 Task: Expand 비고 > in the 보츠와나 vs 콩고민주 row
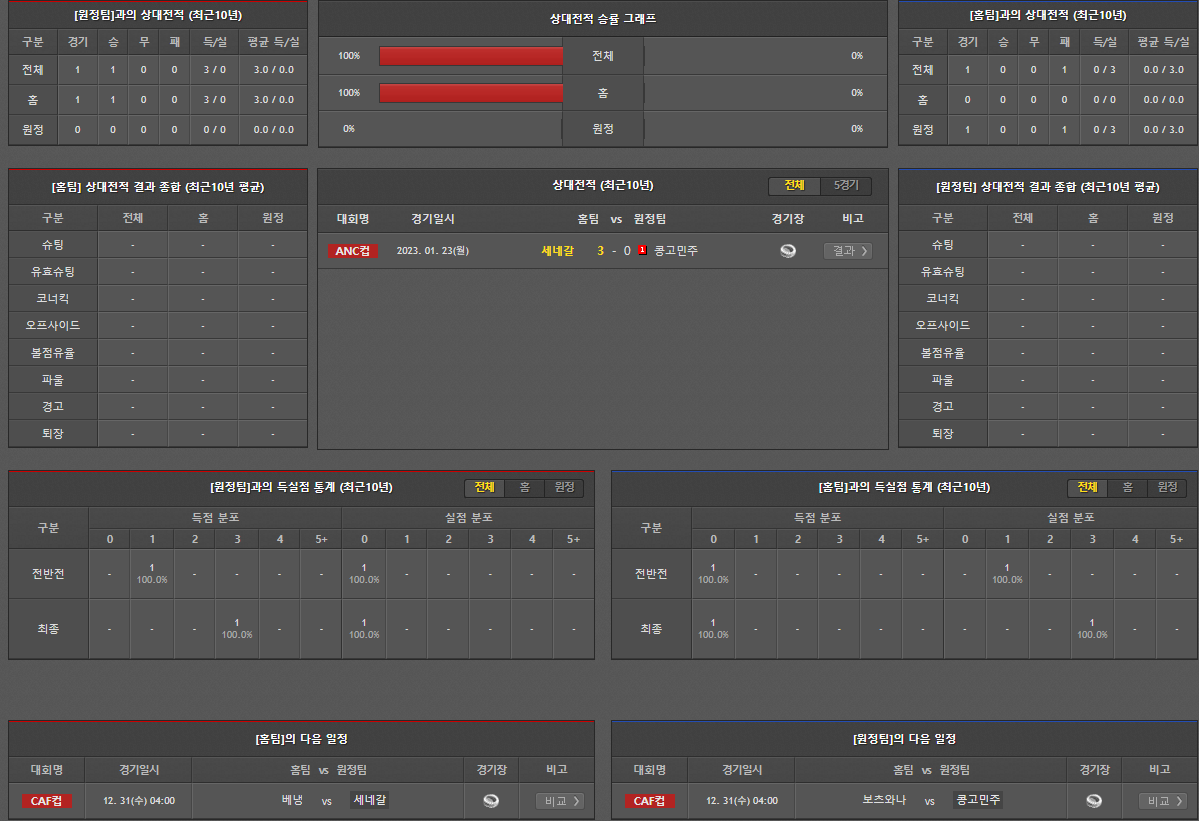coord(1163,800)
